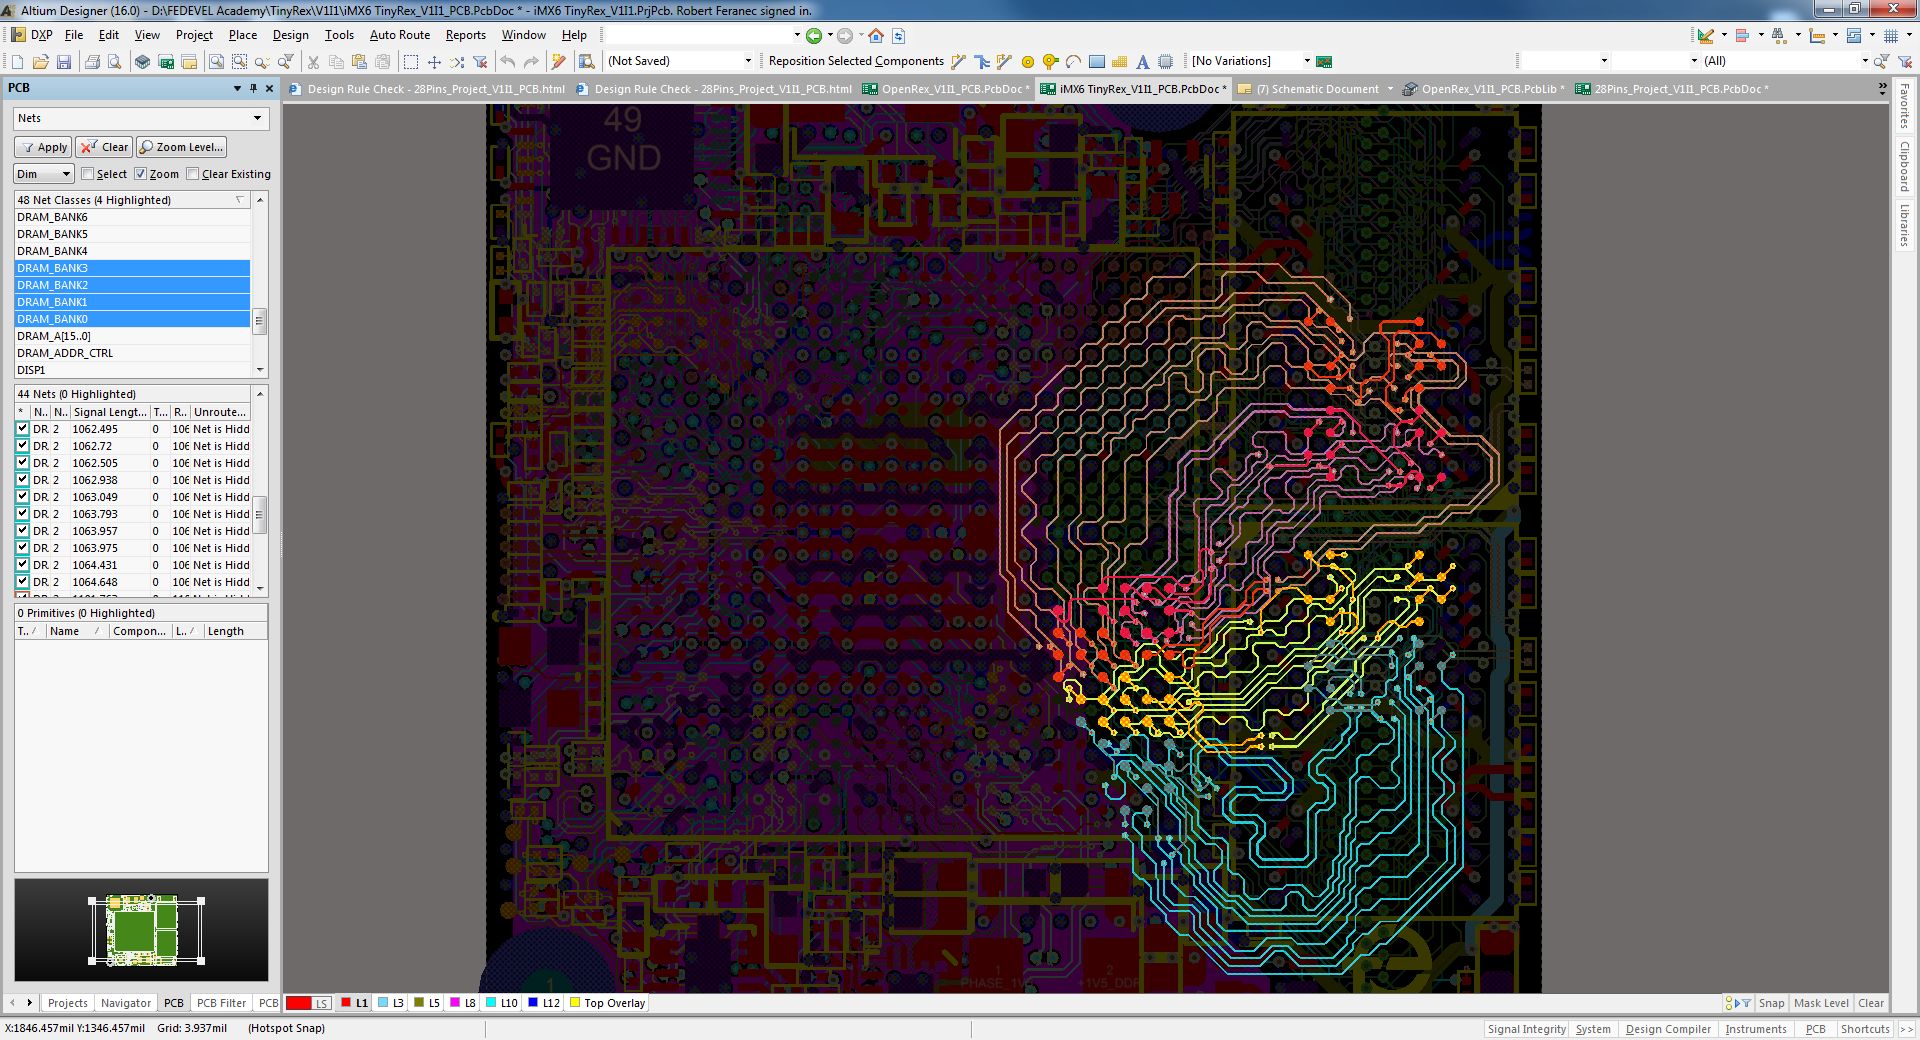Viewport: 1920px width, 1040px height.
Task: Select the Place Component chip icon
Action: click(x=1165, y=61)
